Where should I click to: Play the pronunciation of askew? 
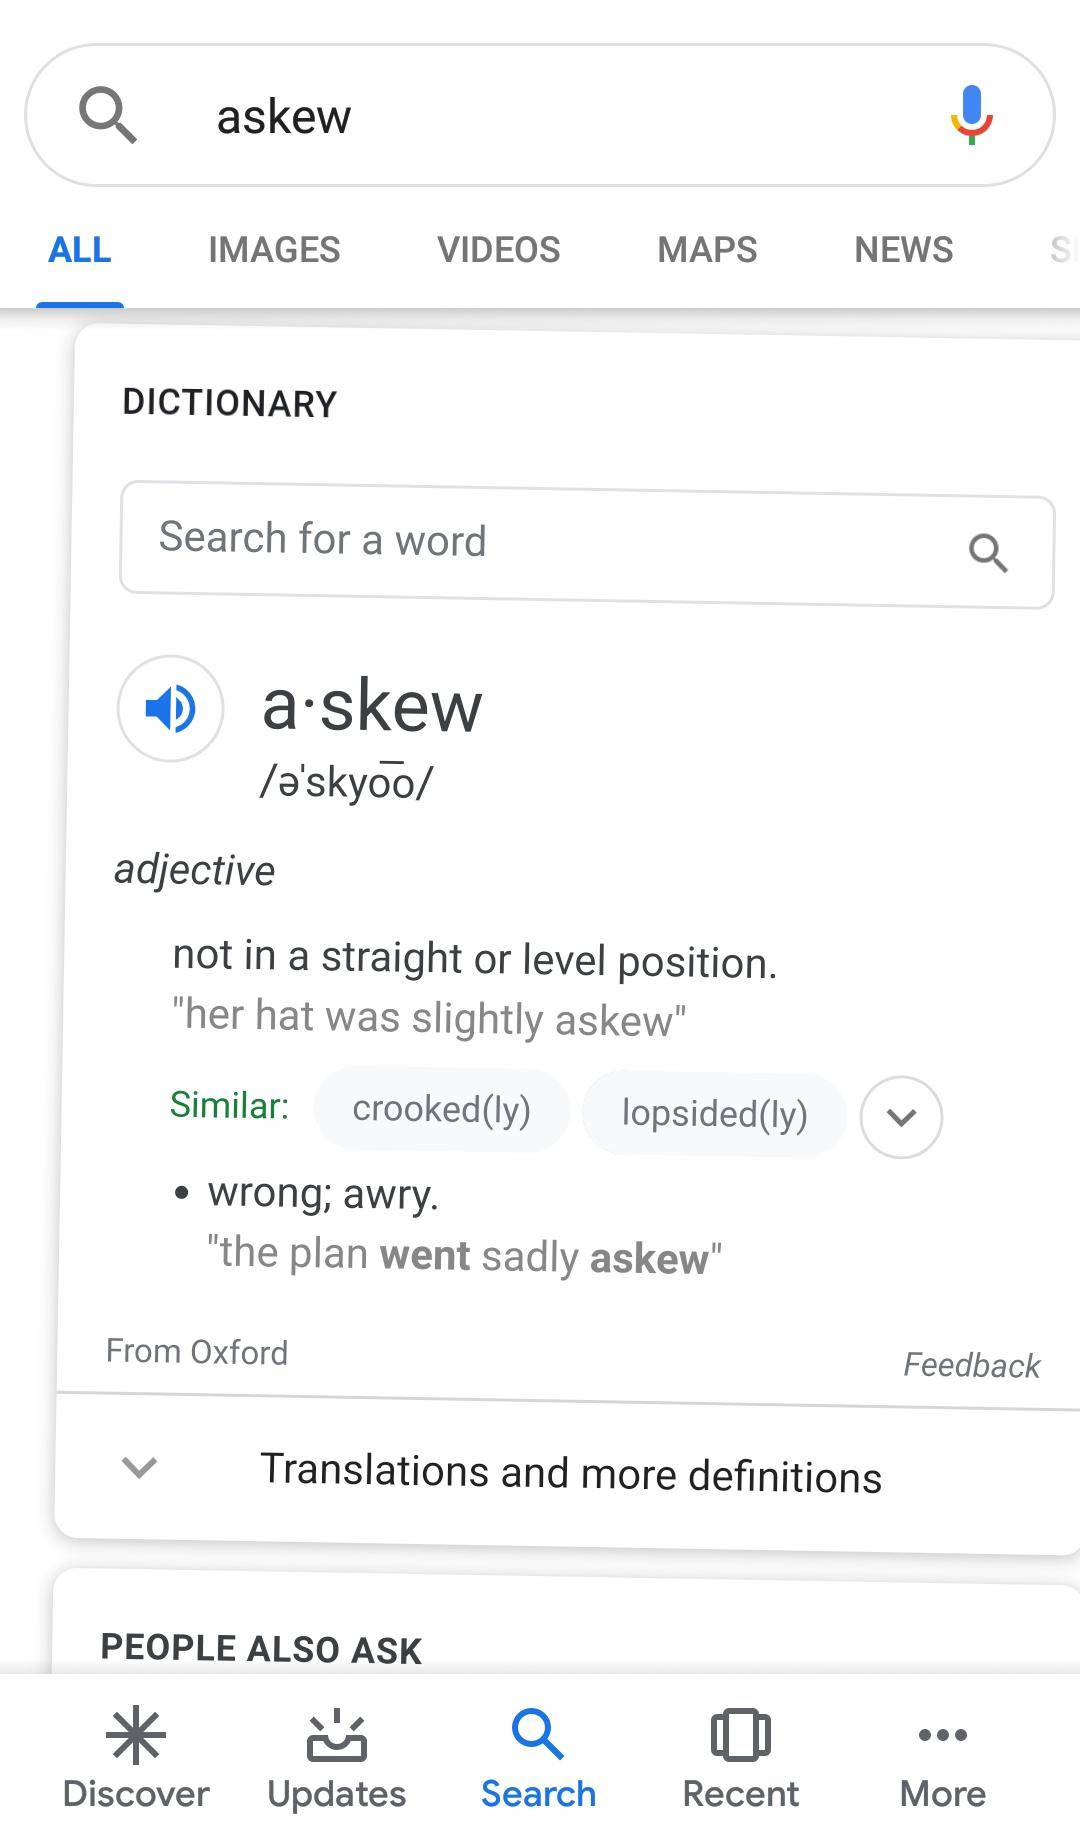coord(169,708)
